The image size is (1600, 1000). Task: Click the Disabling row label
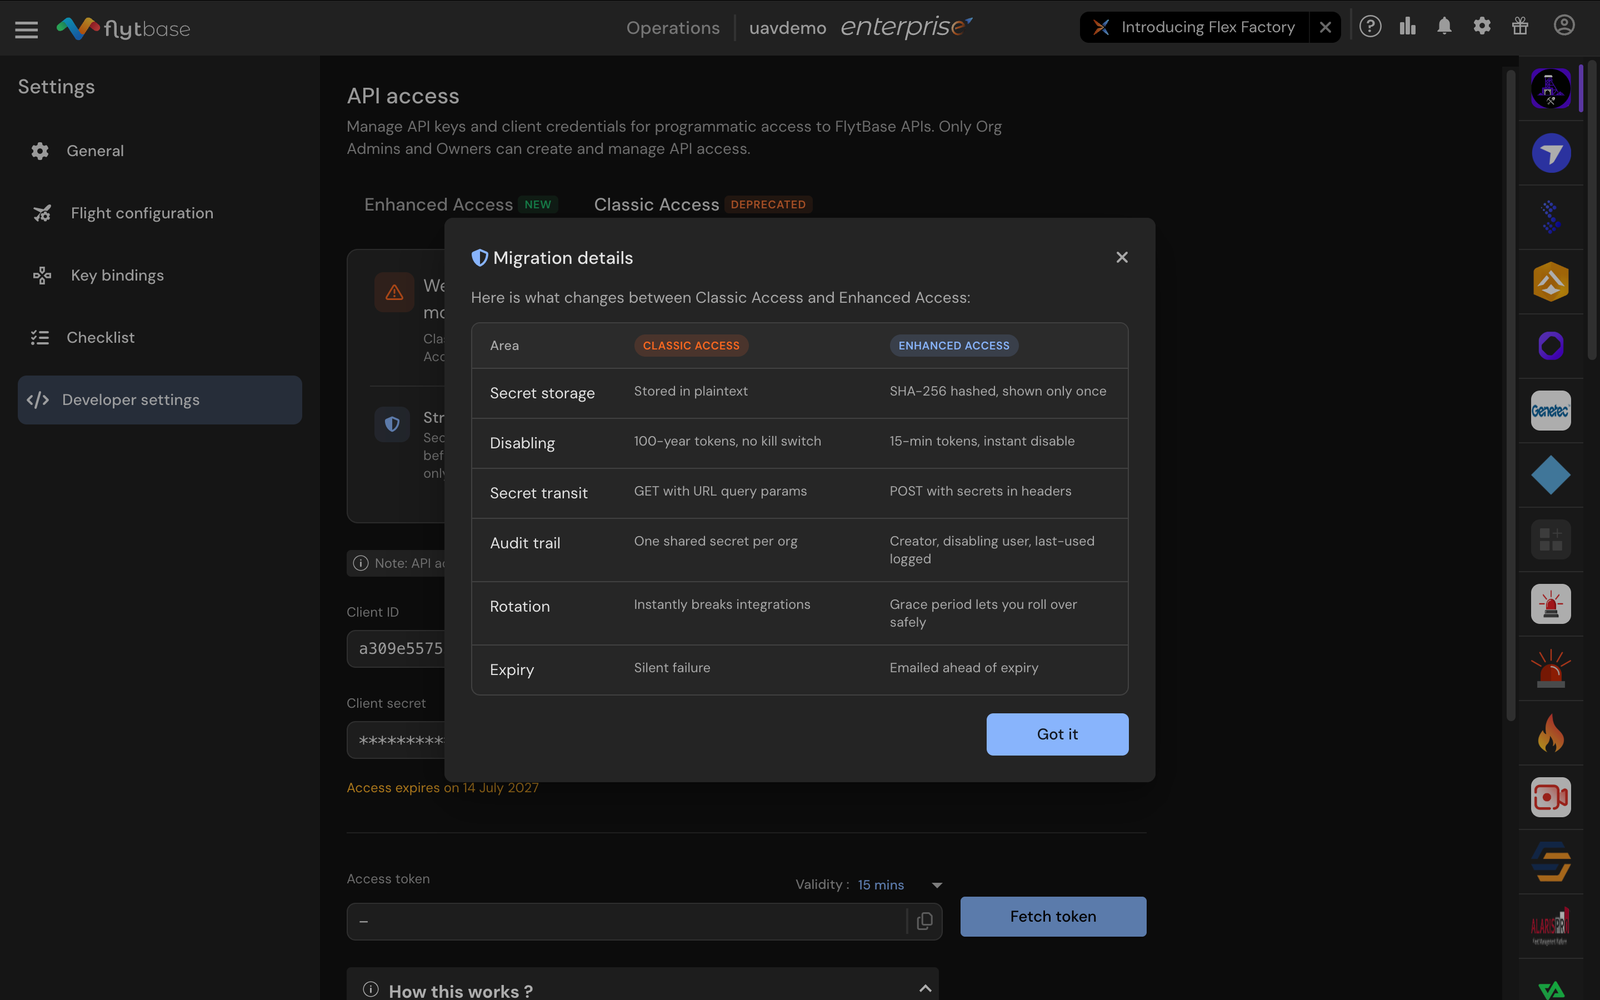522,443
